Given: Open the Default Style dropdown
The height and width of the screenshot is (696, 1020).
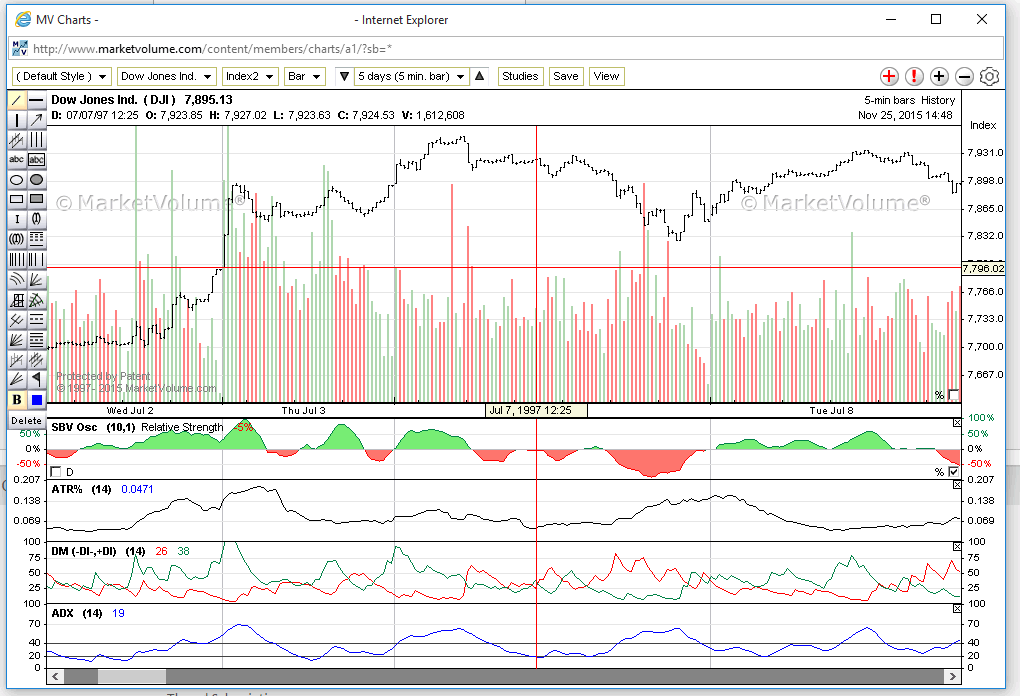Looking at the screenshot, I should click(x=62, y=76).
